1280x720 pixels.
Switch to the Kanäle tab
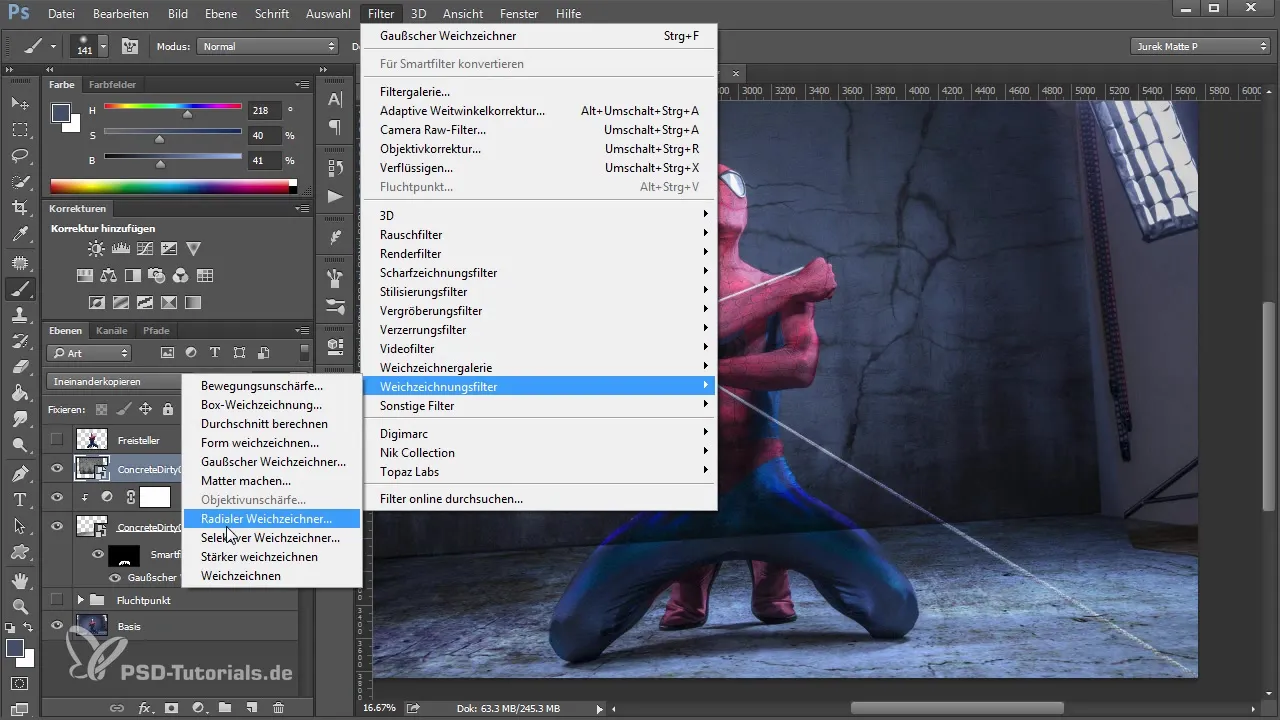click(112, 330)
